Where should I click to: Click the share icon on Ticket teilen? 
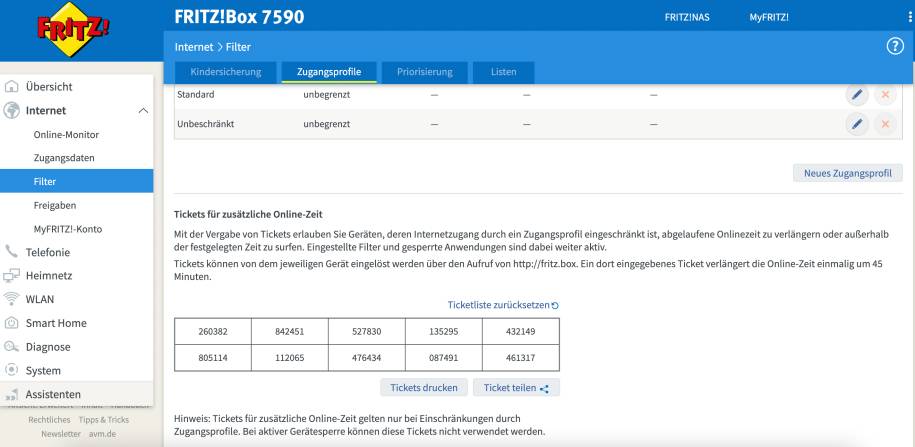544,389
